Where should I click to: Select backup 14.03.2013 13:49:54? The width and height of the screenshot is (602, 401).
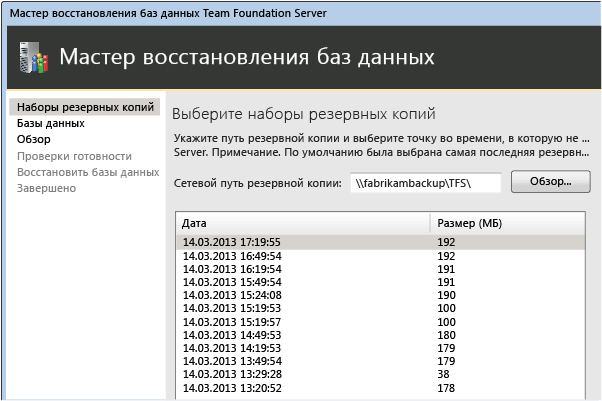[x=380, y=361]
